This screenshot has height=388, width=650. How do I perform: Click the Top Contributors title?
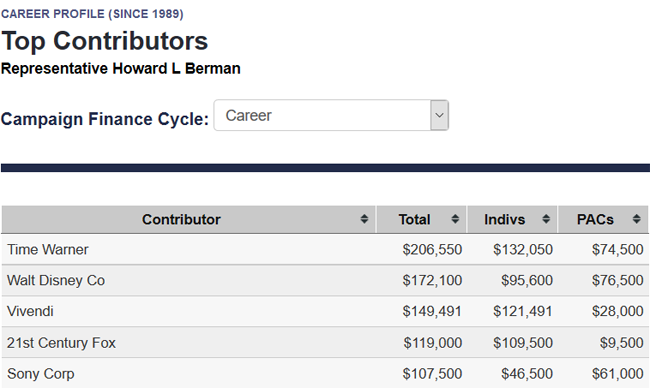click(104, 41)
